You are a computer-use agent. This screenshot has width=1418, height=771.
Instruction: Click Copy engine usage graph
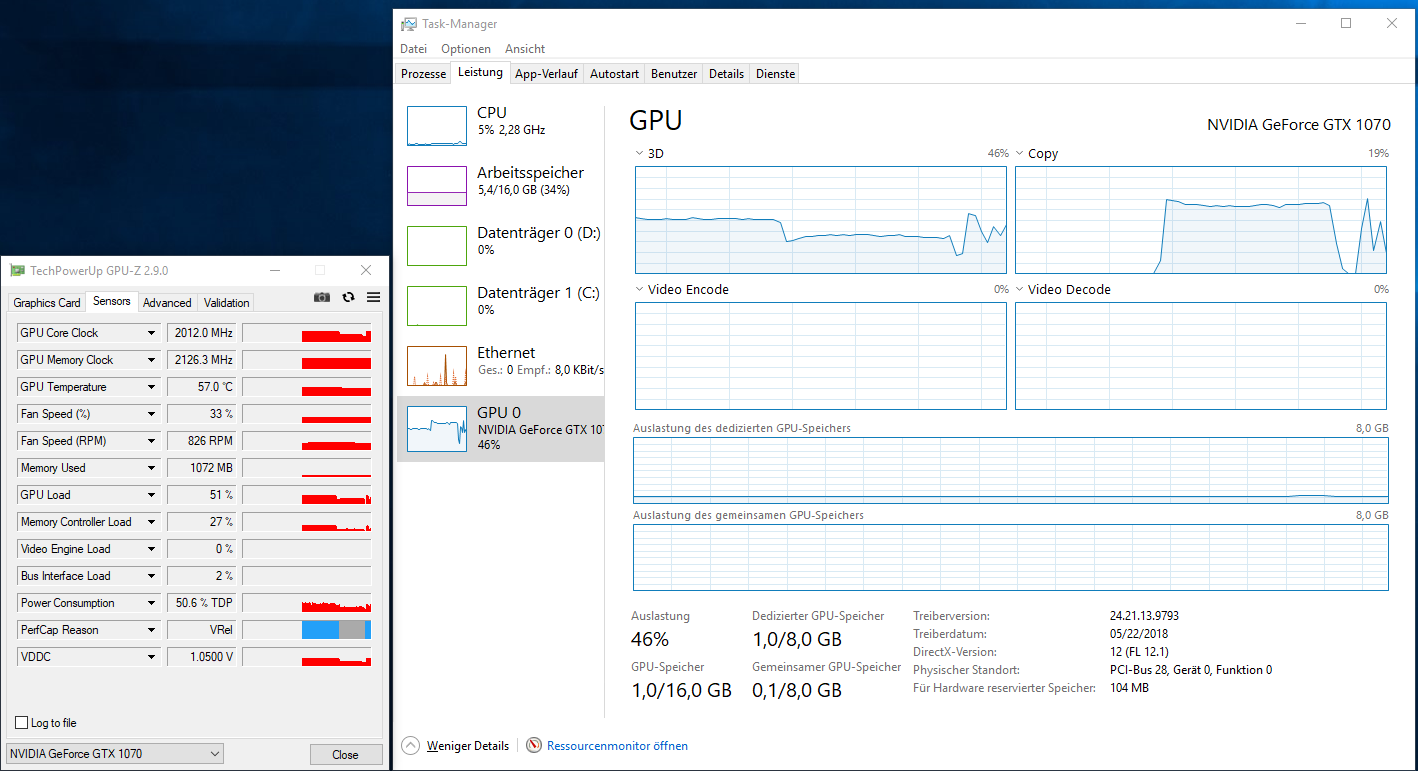pos(1201,220)
